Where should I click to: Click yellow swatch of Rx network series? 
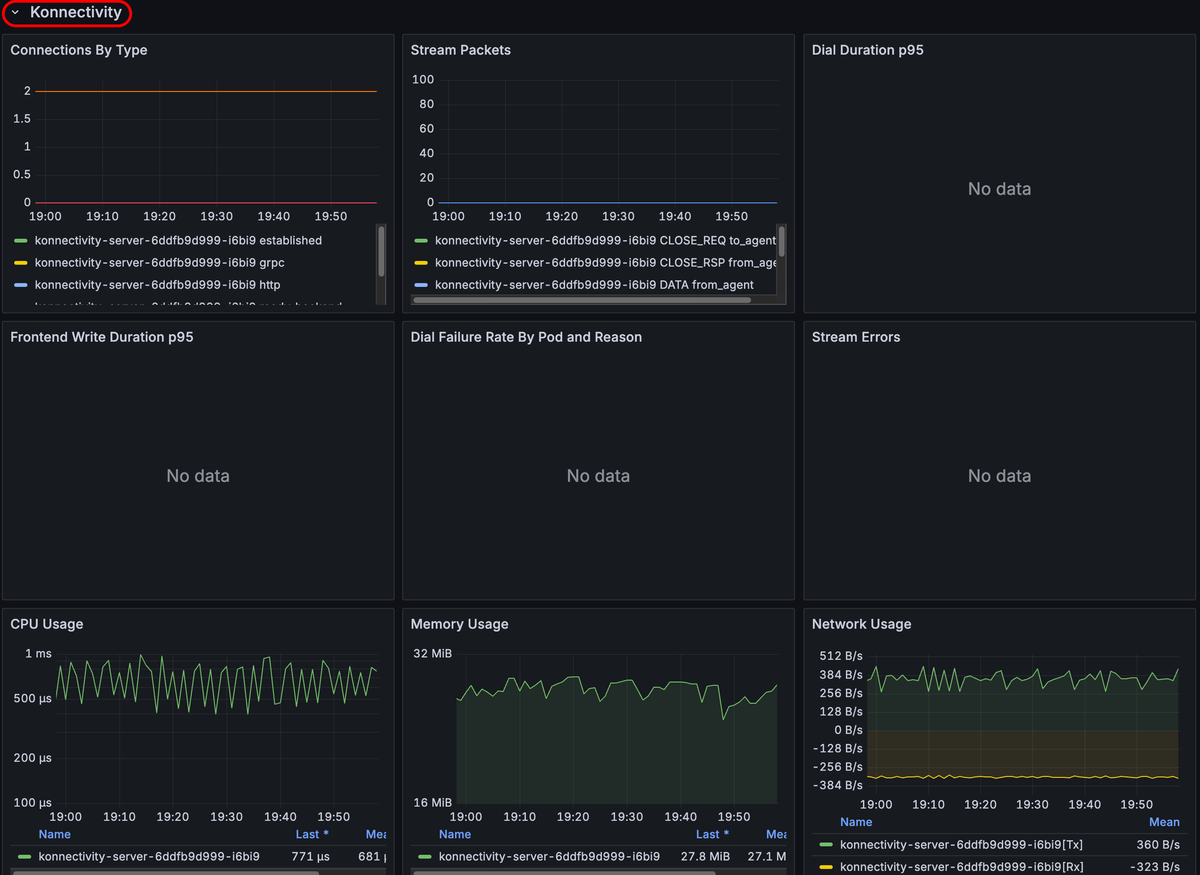point(825,867)
